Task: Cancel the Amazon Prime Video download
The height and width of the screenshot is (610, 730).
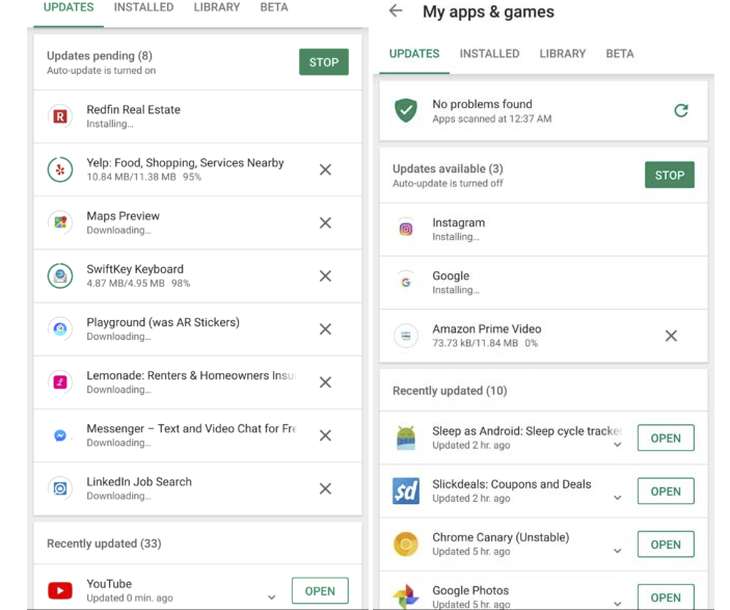Action: (x=671, y=336)
